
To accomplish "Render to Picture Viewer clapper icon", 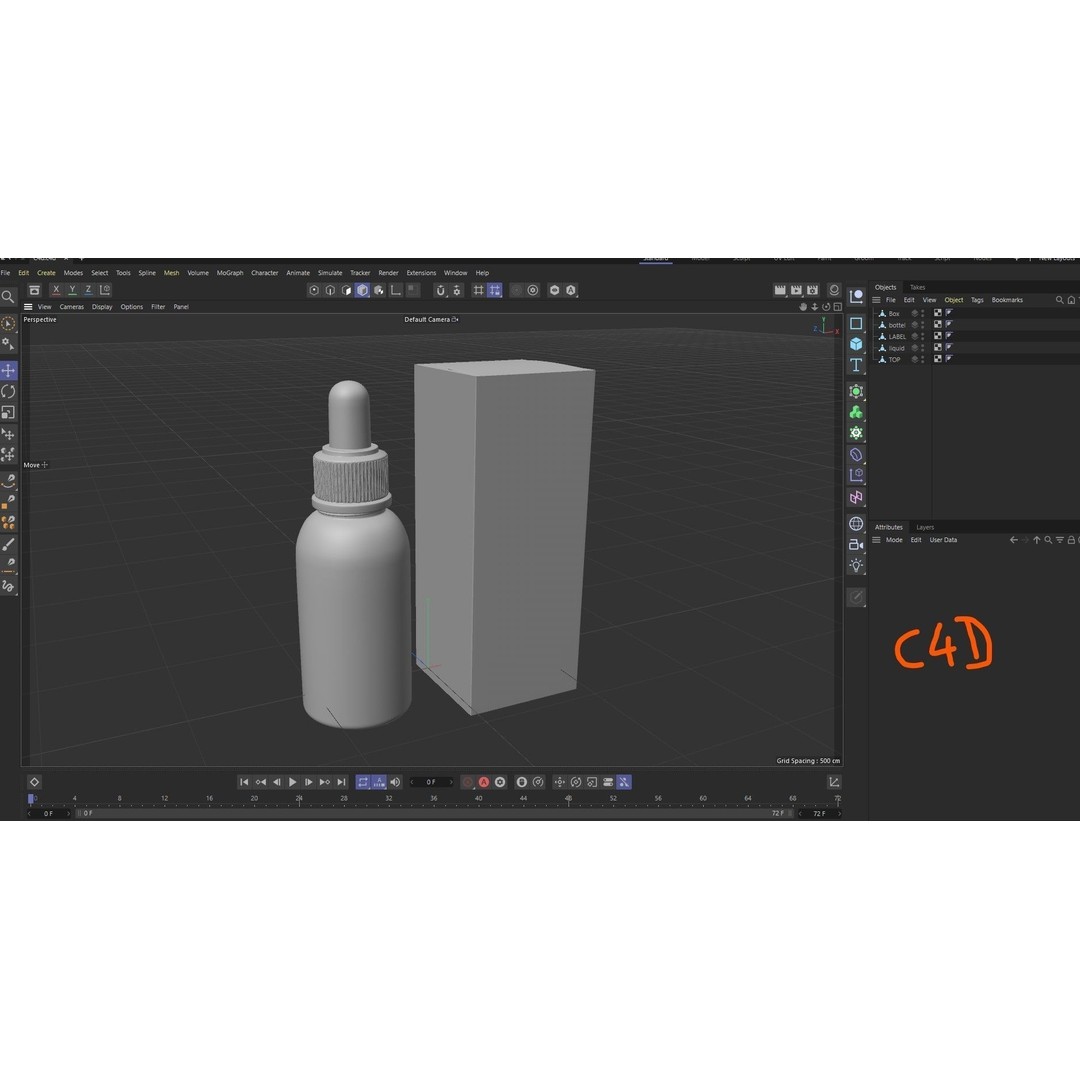I will [796, 290].
